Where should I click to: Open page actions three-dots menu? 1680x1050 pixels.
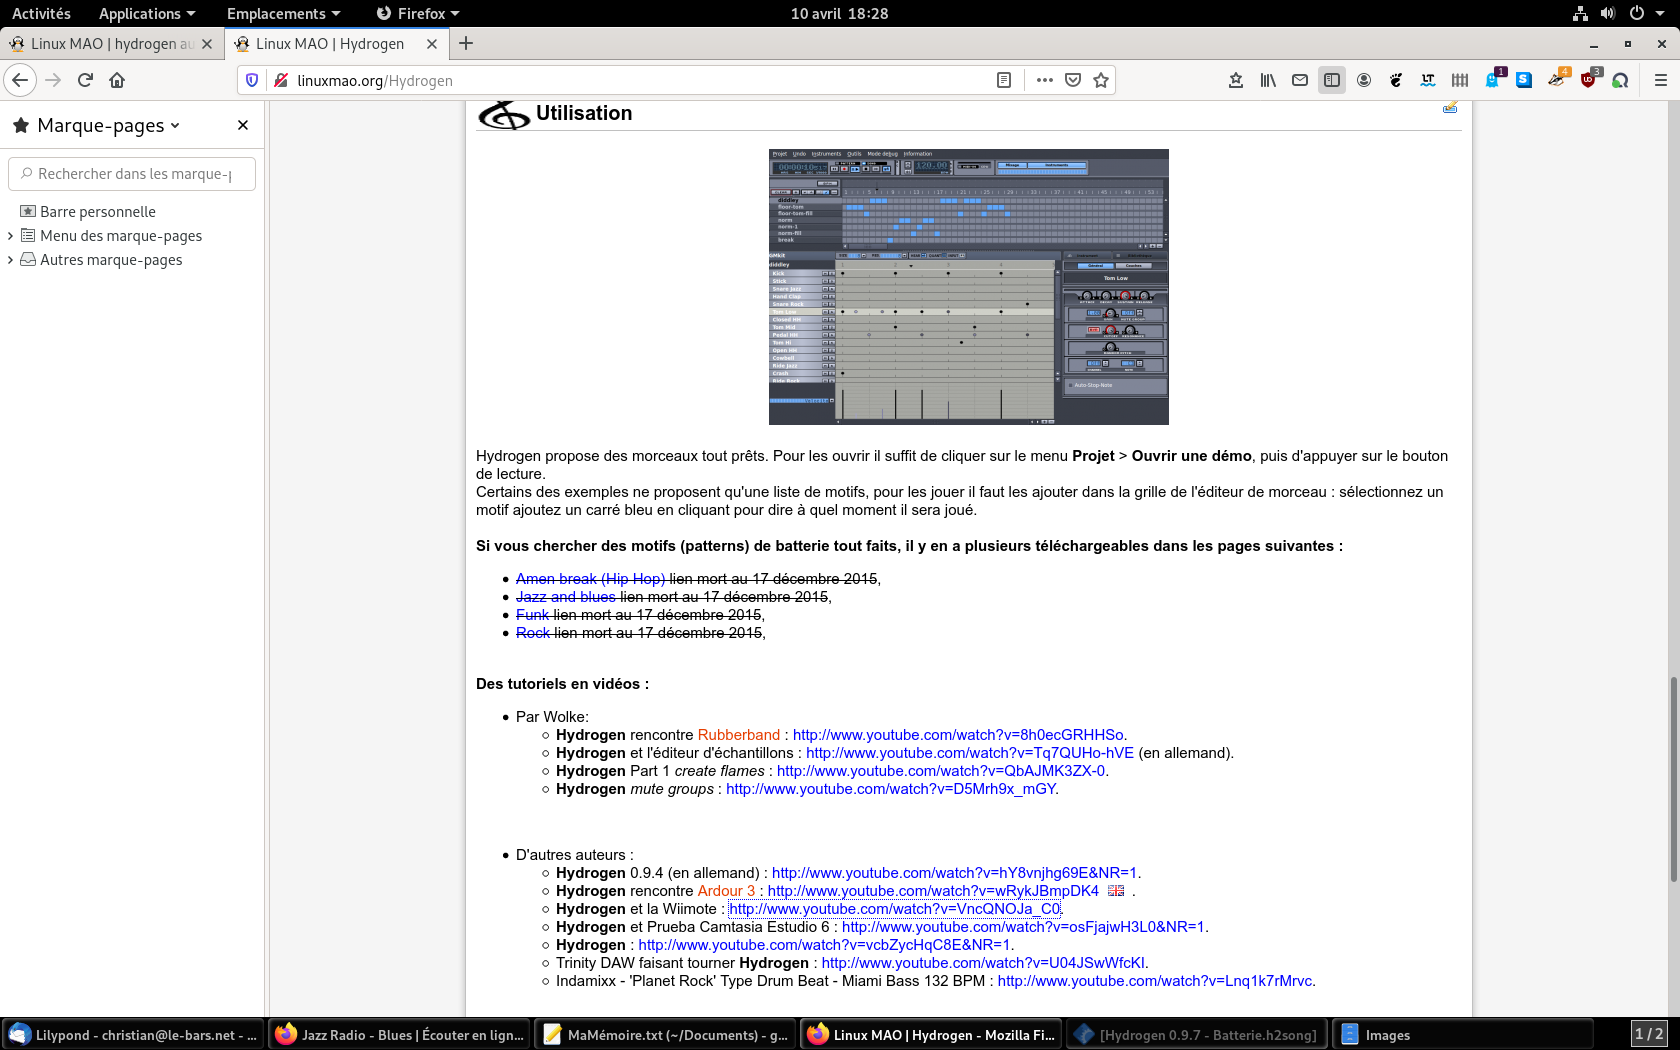(1045, 80)
